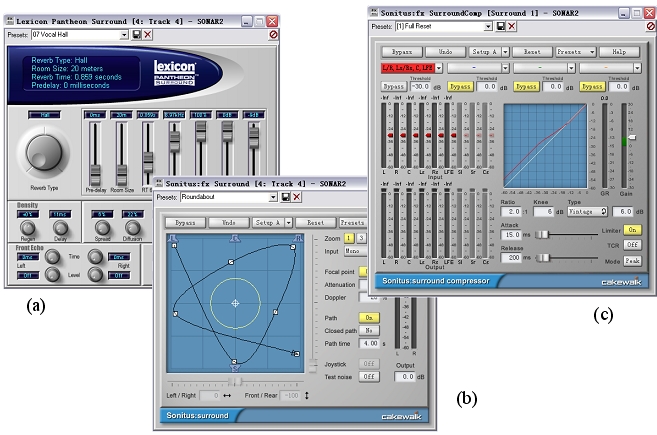Click Reset button in Sonitus Surround toolbar
657x435 pixels.
click(x=316, y=223)
